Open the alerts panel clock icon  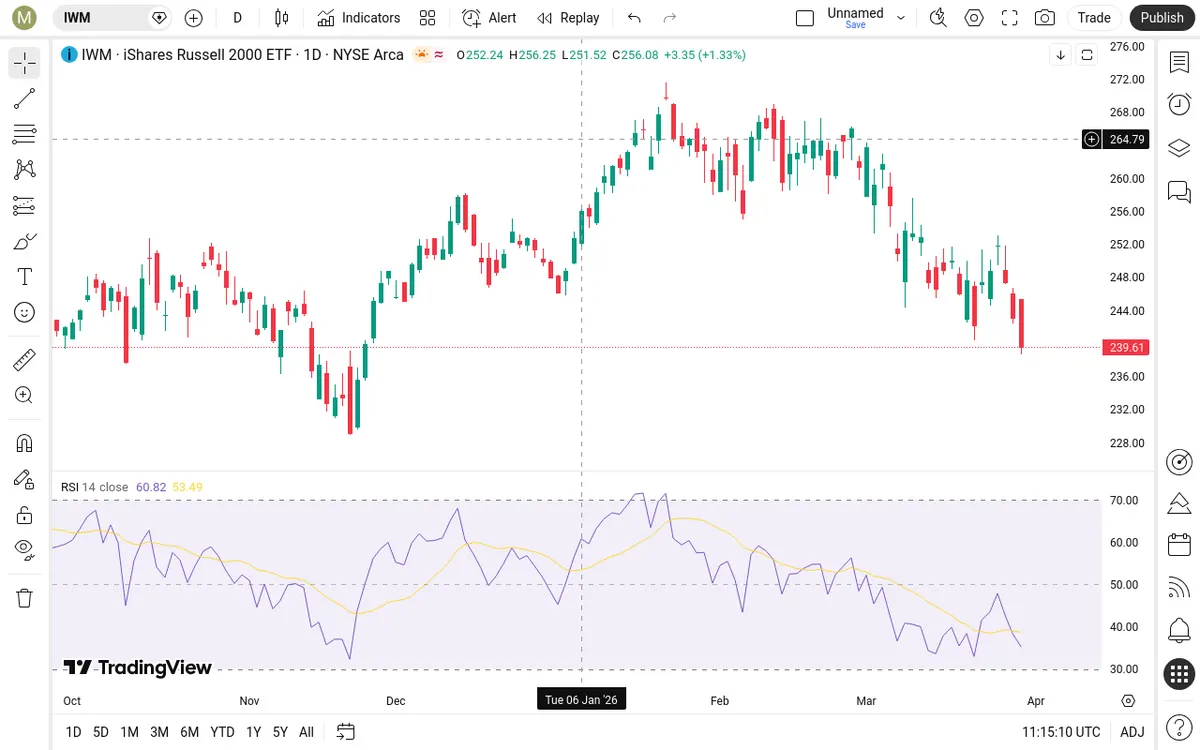[x=1179, y=105]
